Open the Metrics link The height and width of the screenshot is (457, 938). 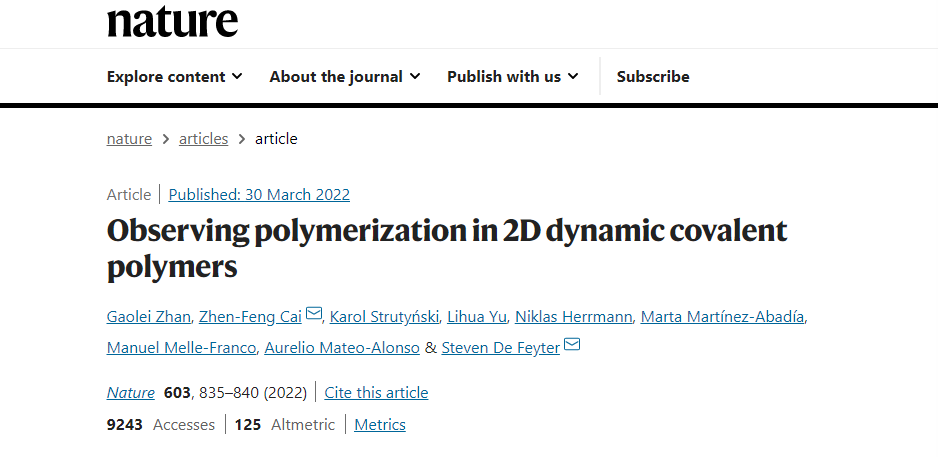(x=380, y=425)
